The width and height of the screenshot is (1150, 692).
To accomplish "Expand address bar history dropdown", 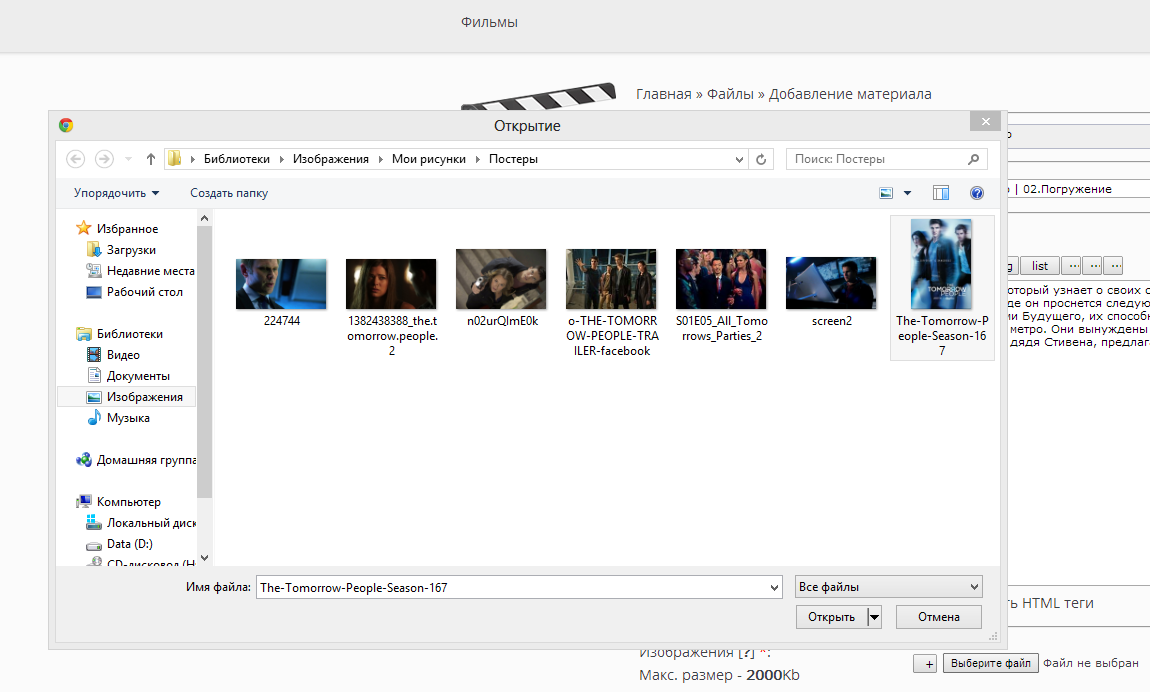I will (x=739, y=159).
